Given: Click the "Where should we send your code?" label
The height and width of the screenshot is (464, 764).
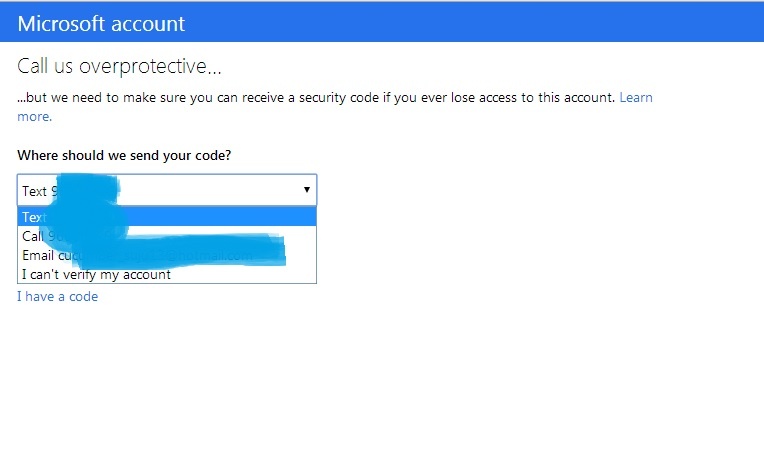Looking at the screenshot, I should tap(125, 156).
